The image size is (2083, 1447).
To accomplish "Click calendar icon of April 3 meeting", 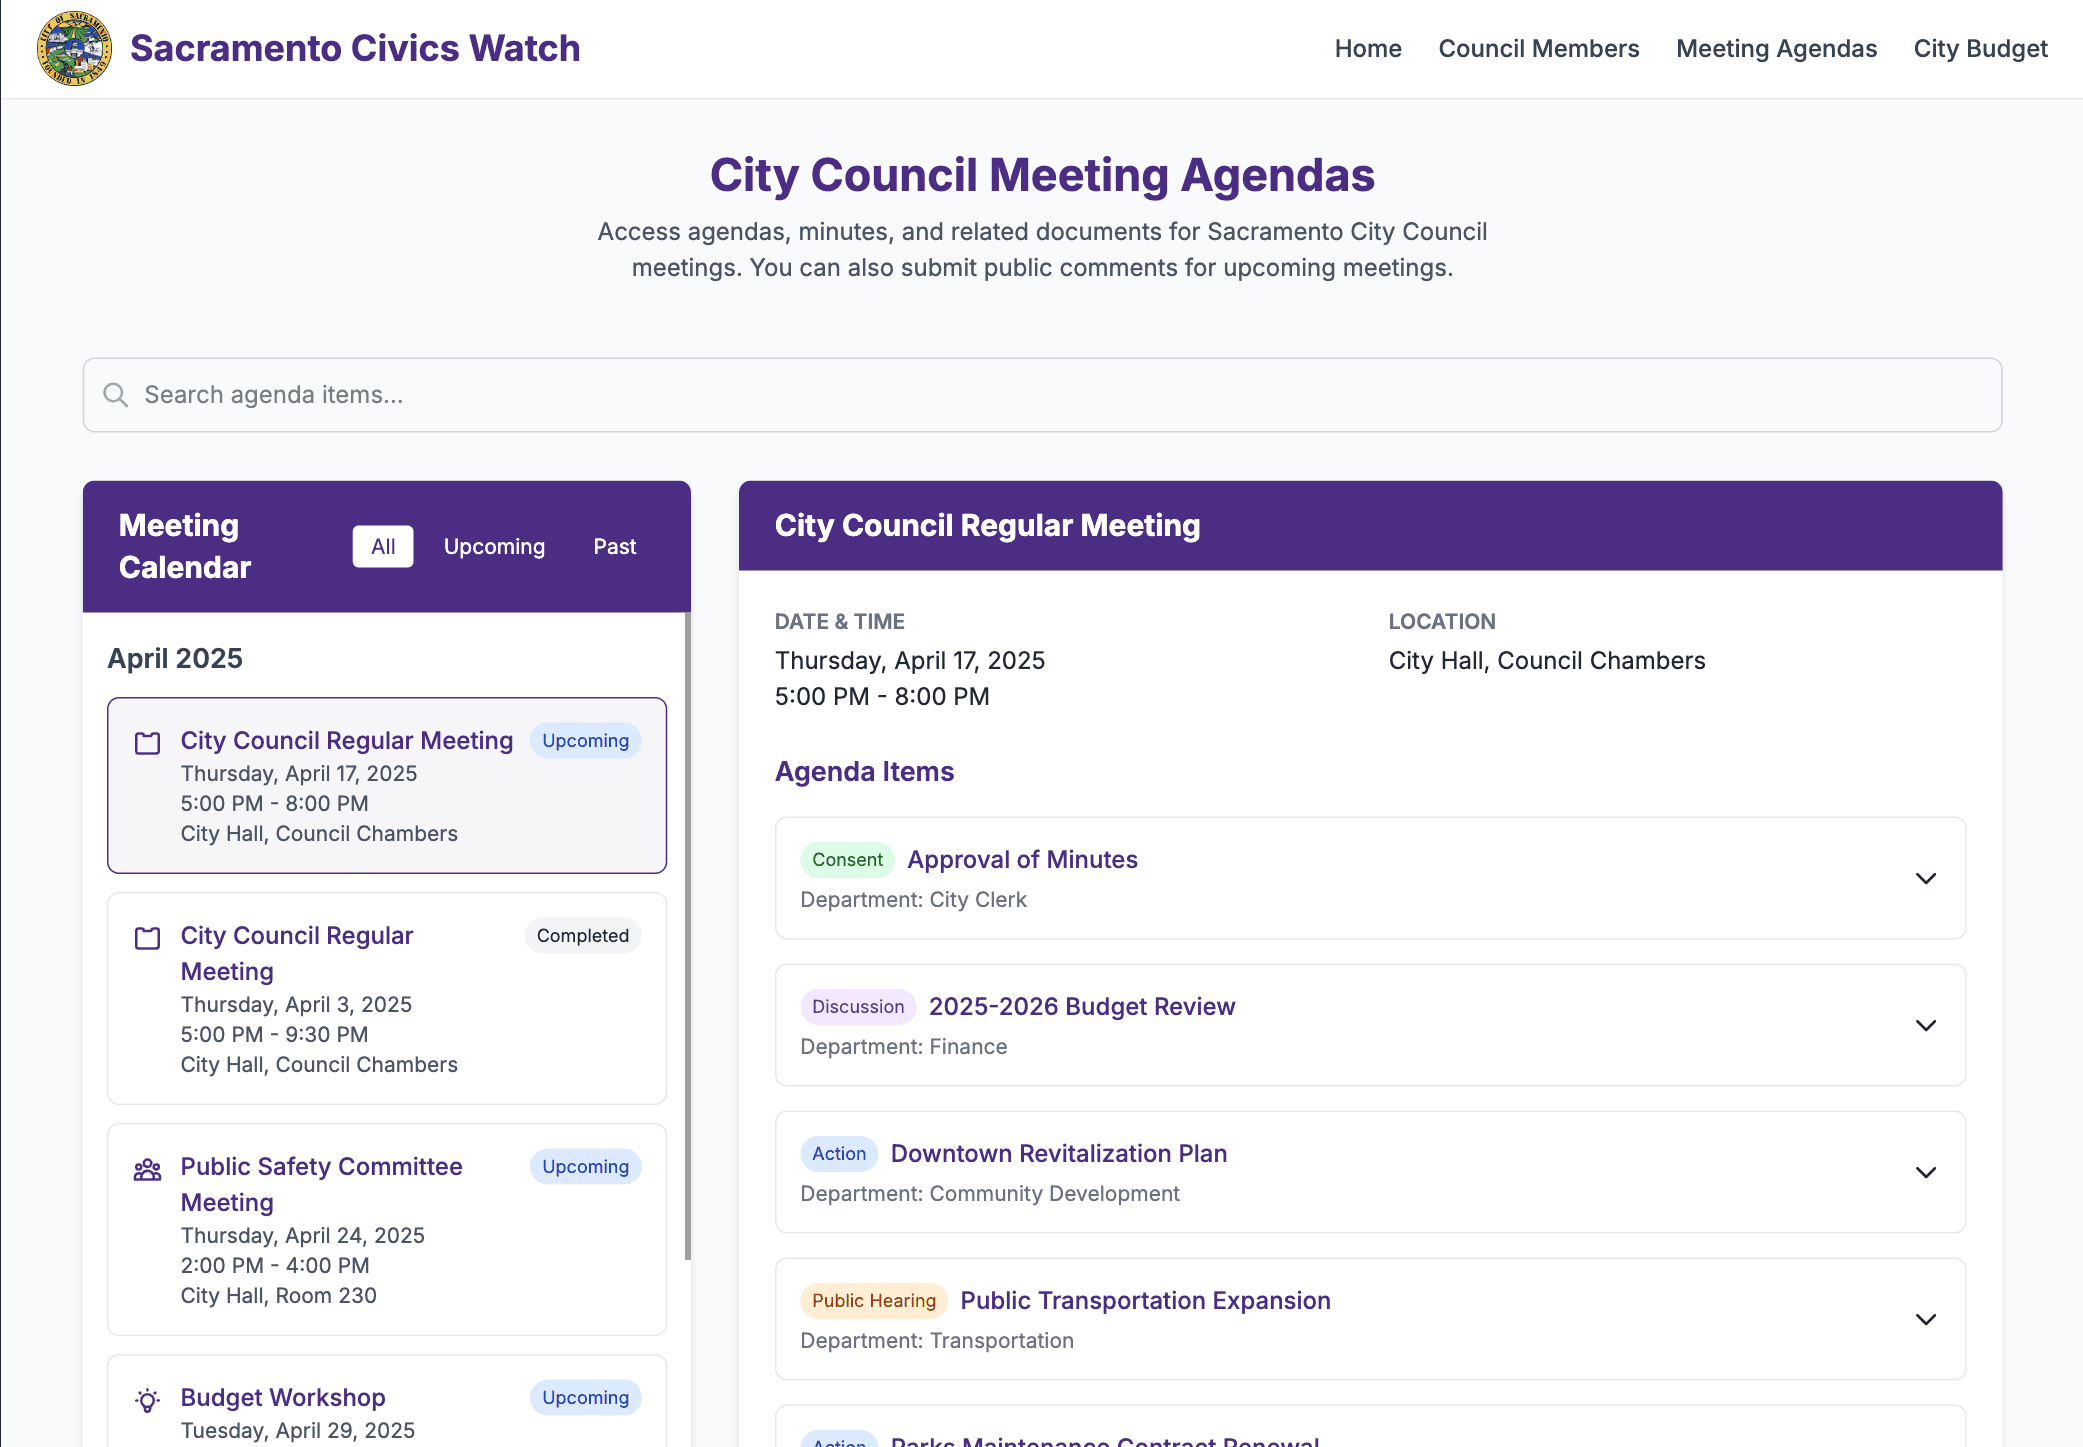I will tap(147, 937).
